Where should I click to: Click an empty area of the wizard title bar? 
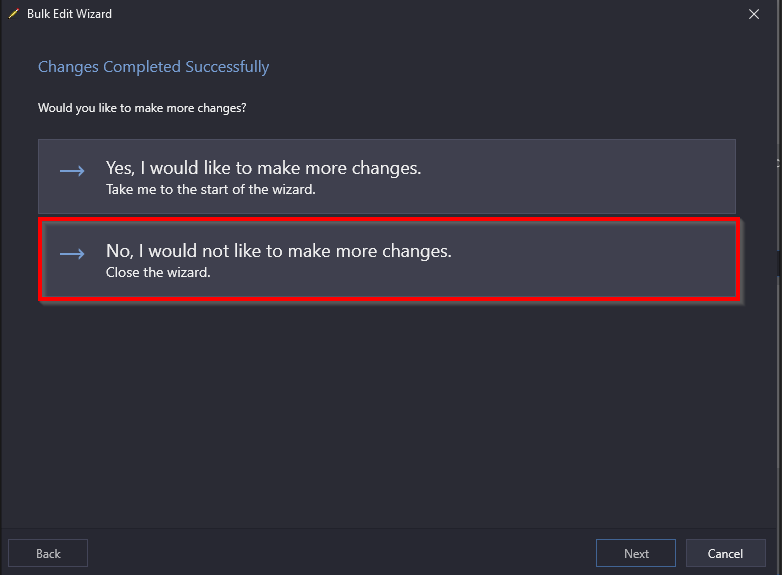click(x=424, y=14)
